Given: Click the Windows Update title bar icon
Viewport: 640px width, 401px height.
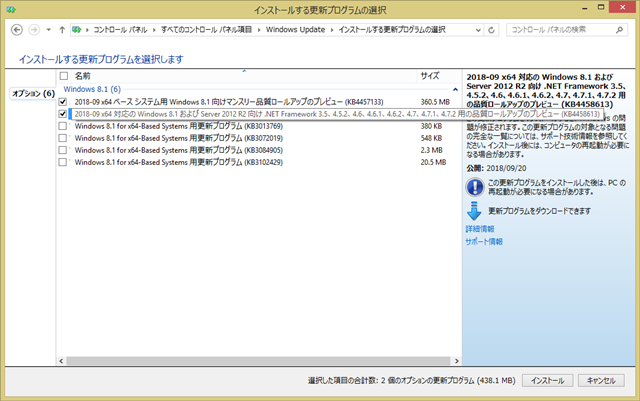Looking at the screenshot, I should [x=11, y=9].
